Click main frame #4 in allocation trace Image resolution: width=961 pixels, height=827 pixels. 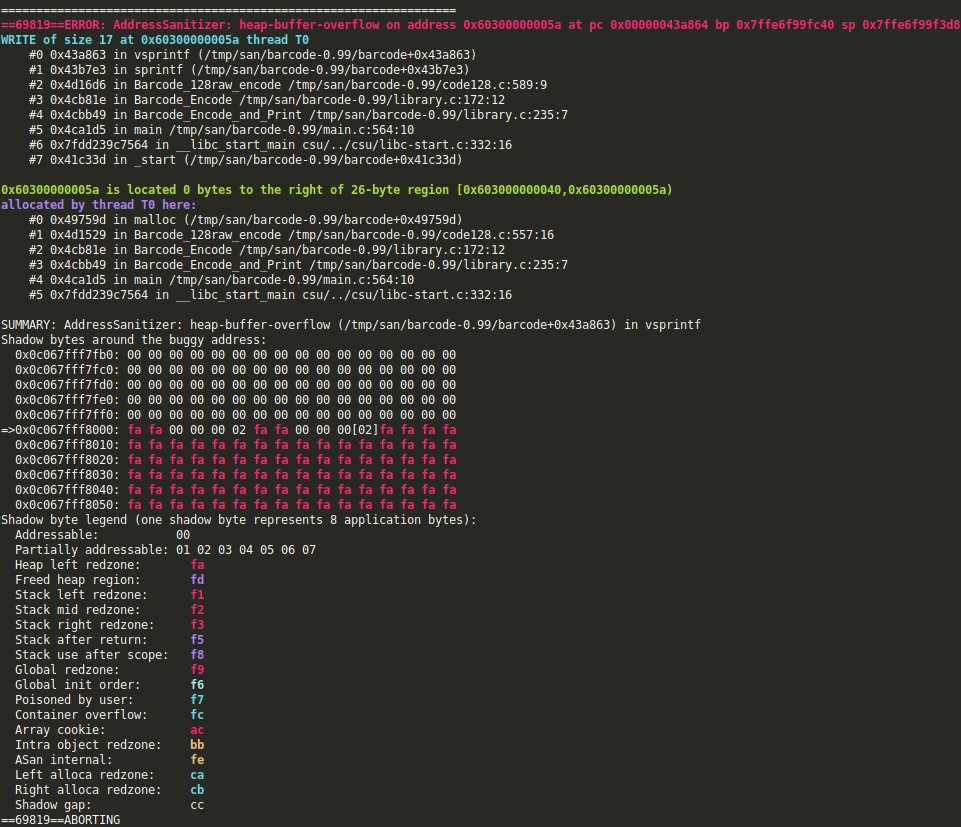(x=221, y=280)
